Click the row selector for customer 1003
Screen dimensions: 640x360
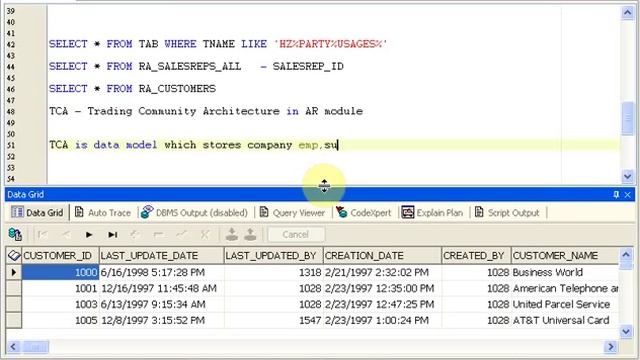coord(14,304)
